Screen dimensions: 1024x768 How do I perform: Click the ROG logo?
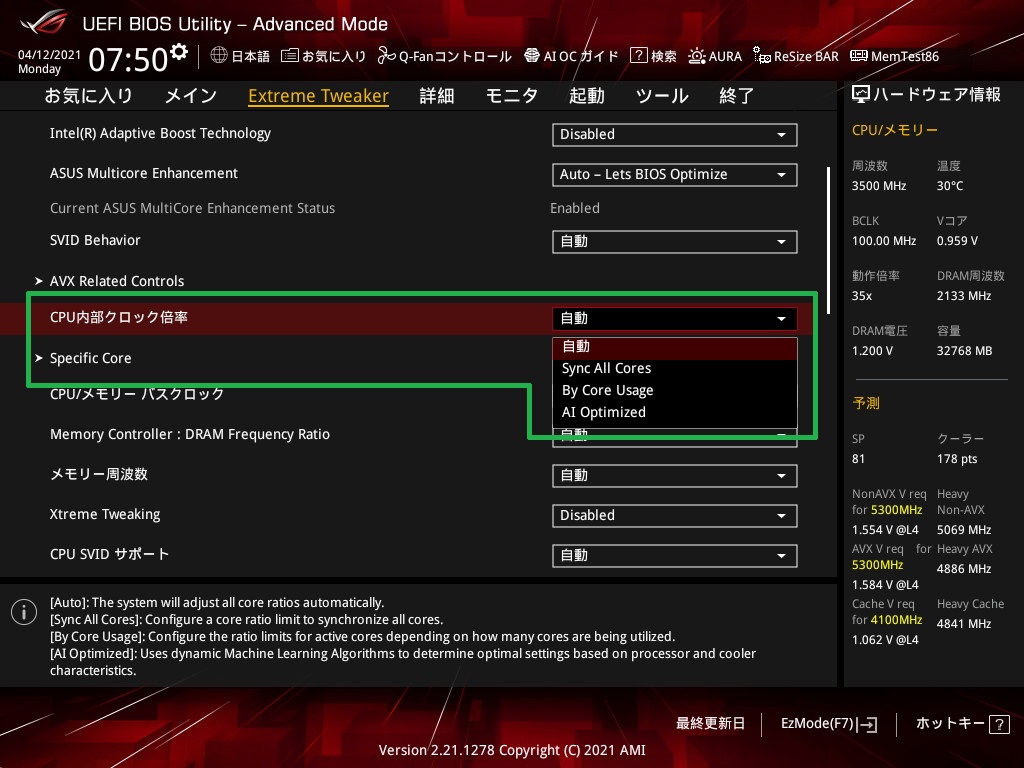[x=44, y=23]
